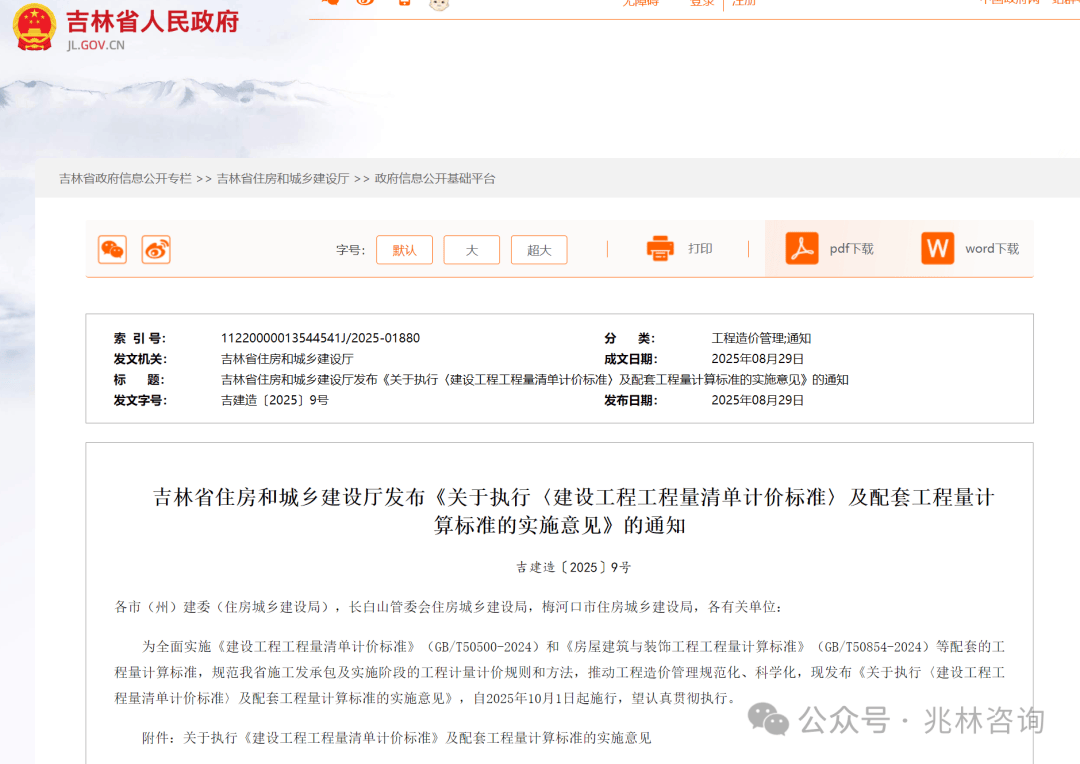Click the attachment line starting 附件：关于执行
The image size is (1080, 764).
pos(397,738)
